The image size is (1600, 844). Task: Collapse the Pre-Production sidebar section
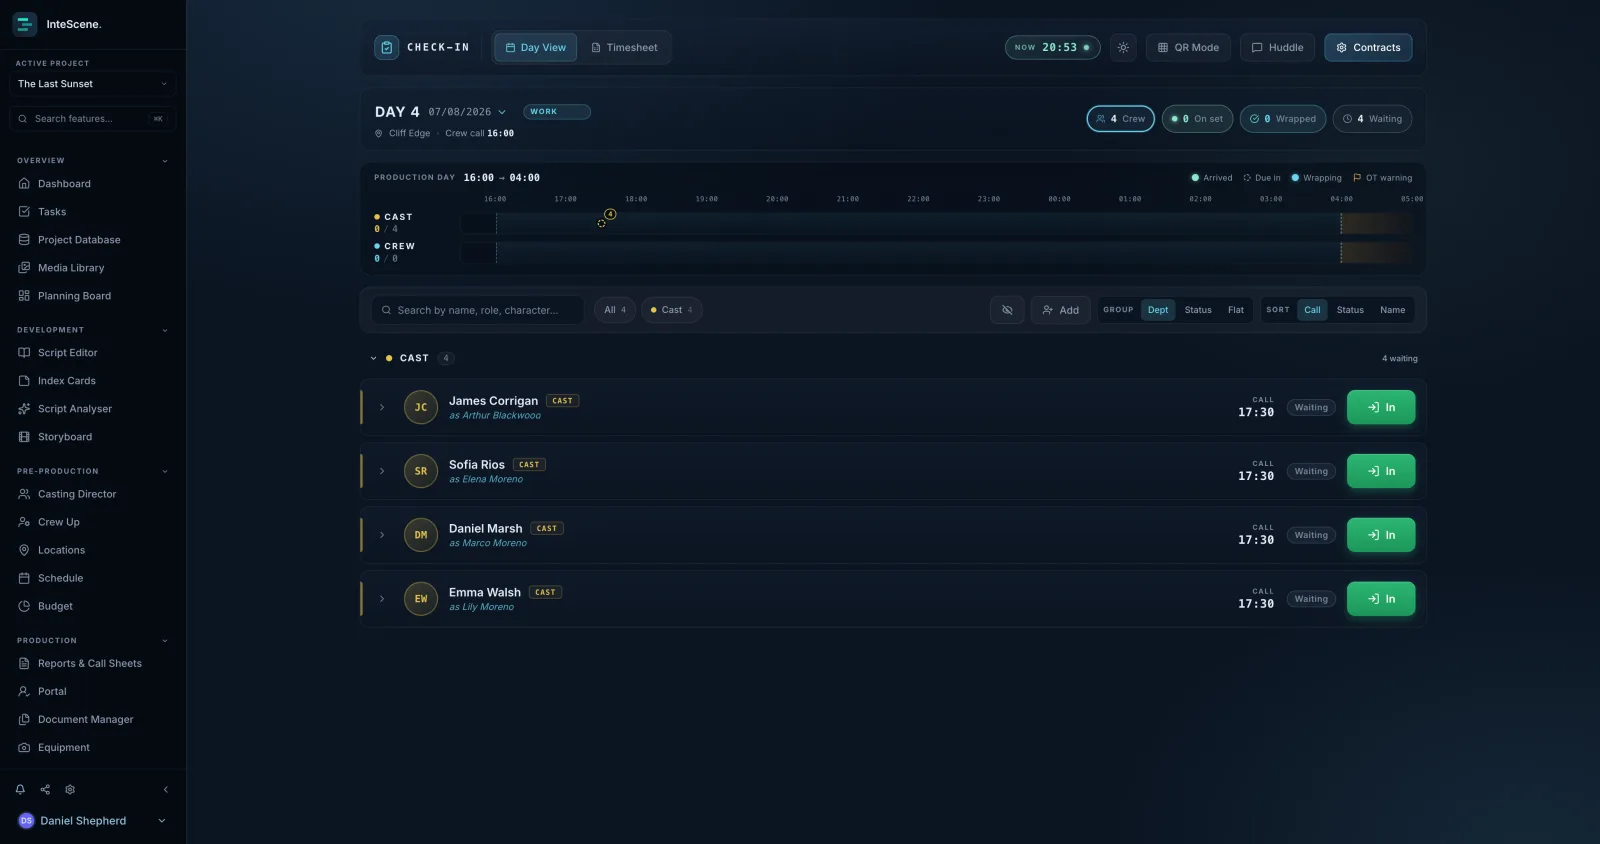(165, 471)
